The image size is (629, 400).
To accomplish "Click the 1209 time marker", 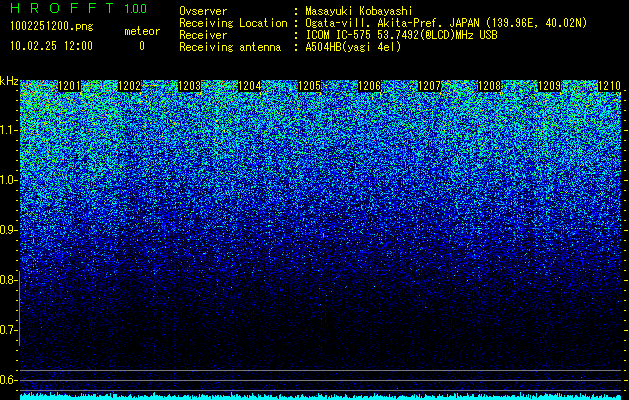I will 550,86.
